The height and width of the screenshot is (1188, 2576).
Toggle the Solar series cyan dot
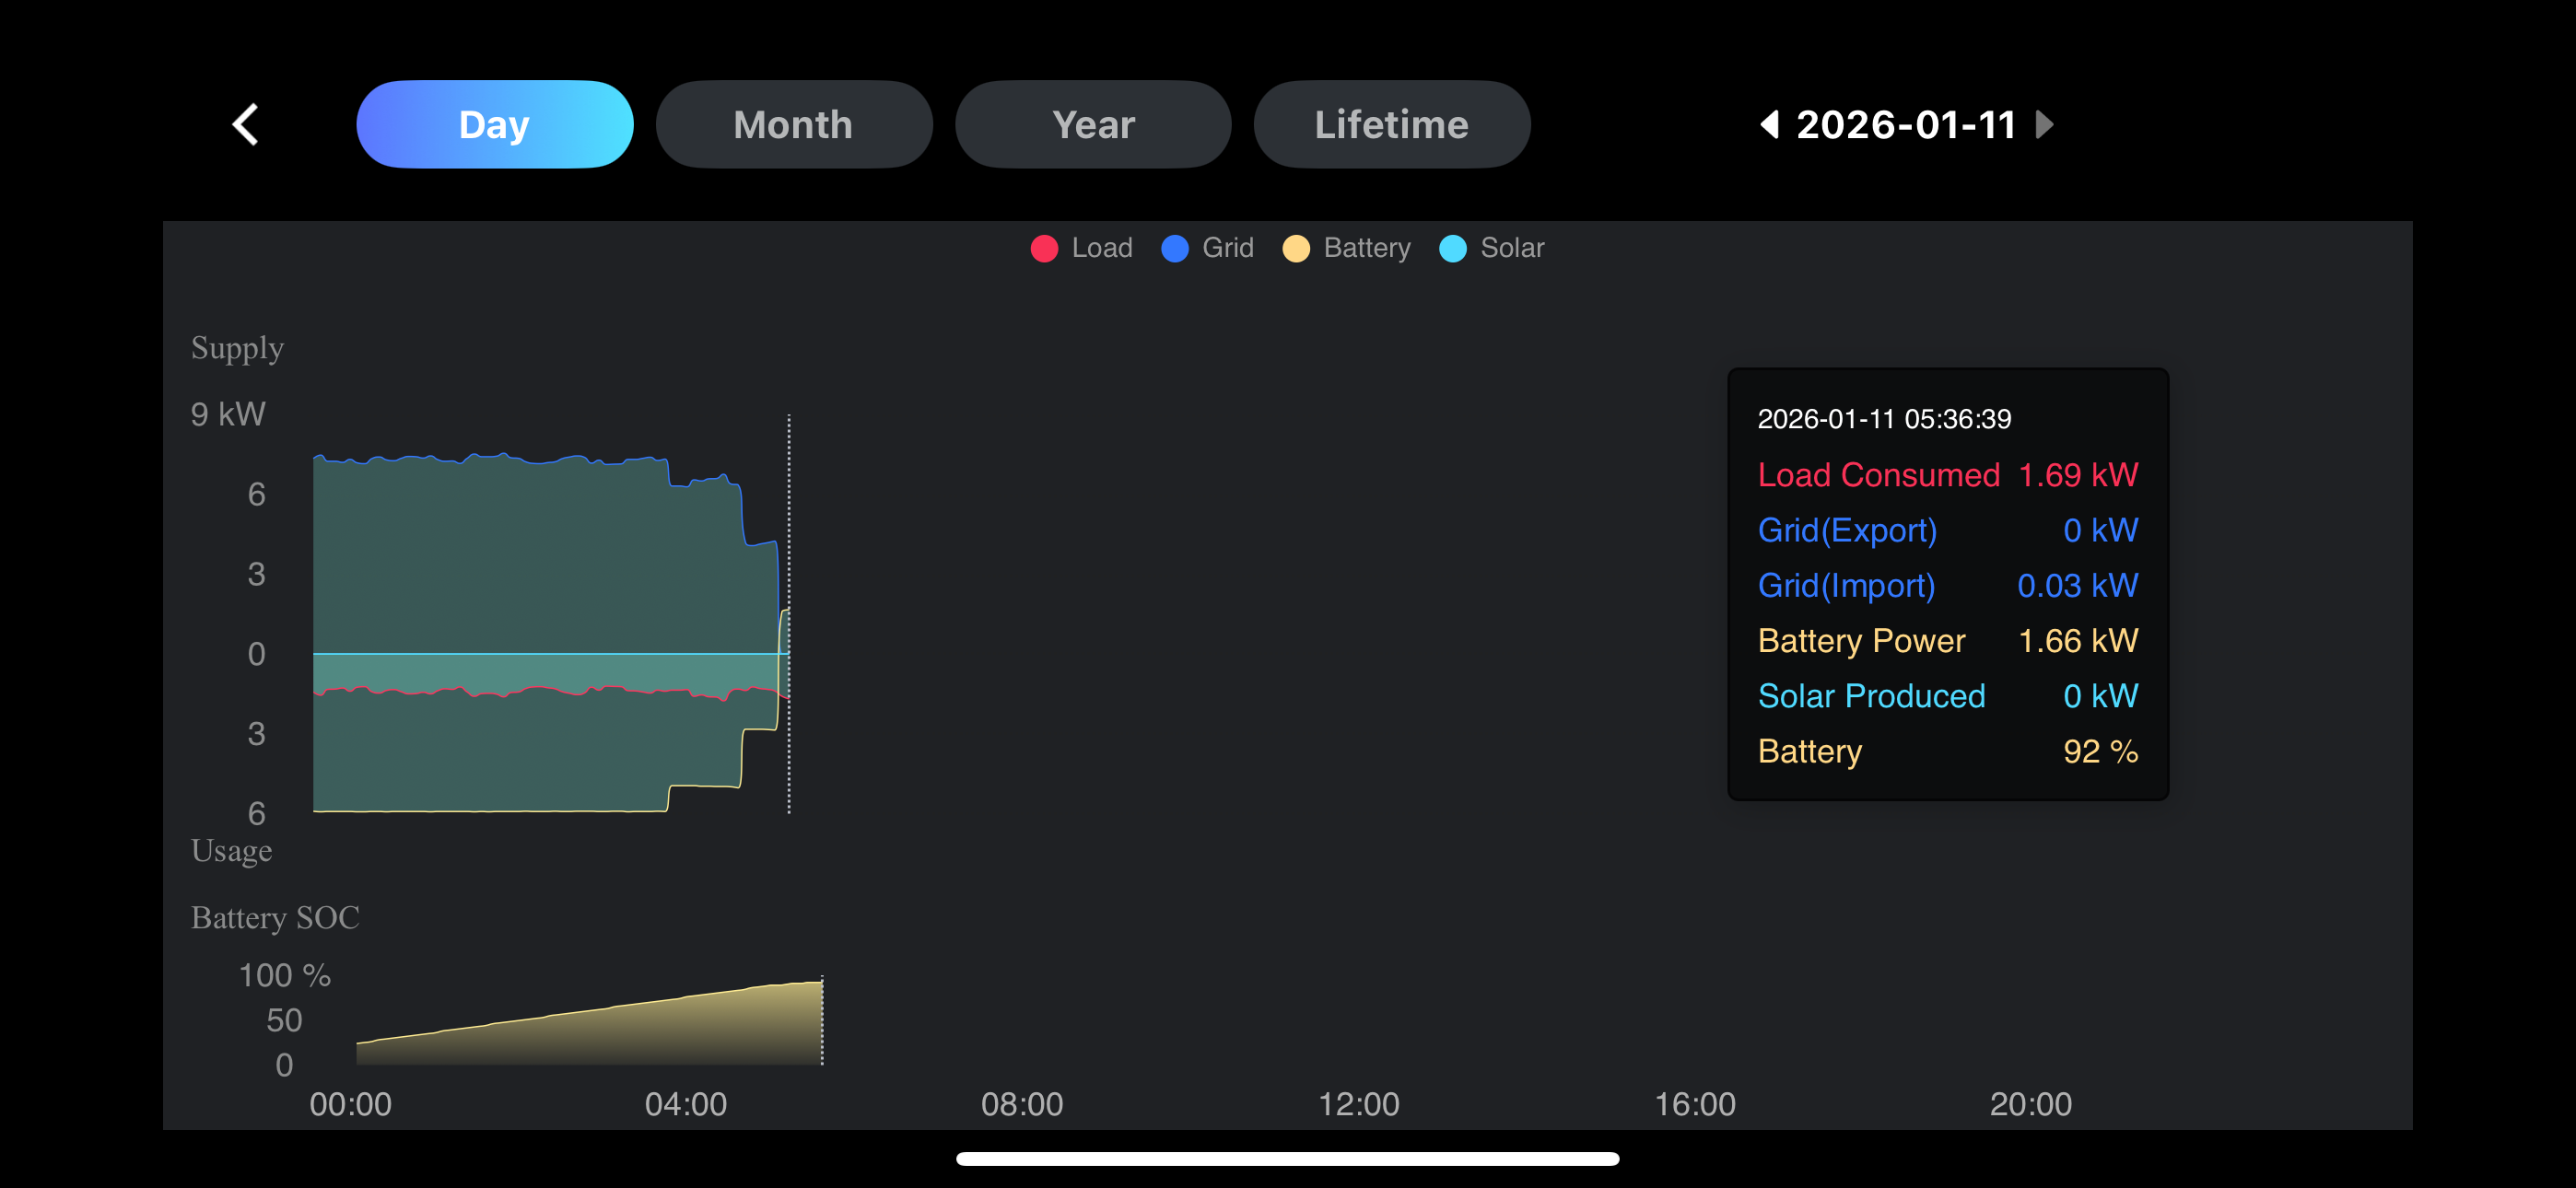1453,249
